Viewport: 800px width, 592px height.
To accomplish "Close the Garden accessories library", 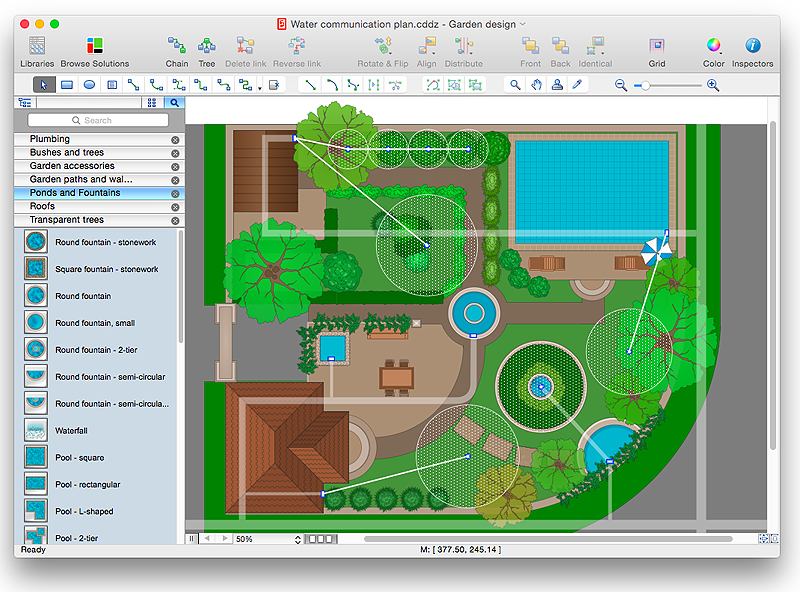I will click(175, 167).
